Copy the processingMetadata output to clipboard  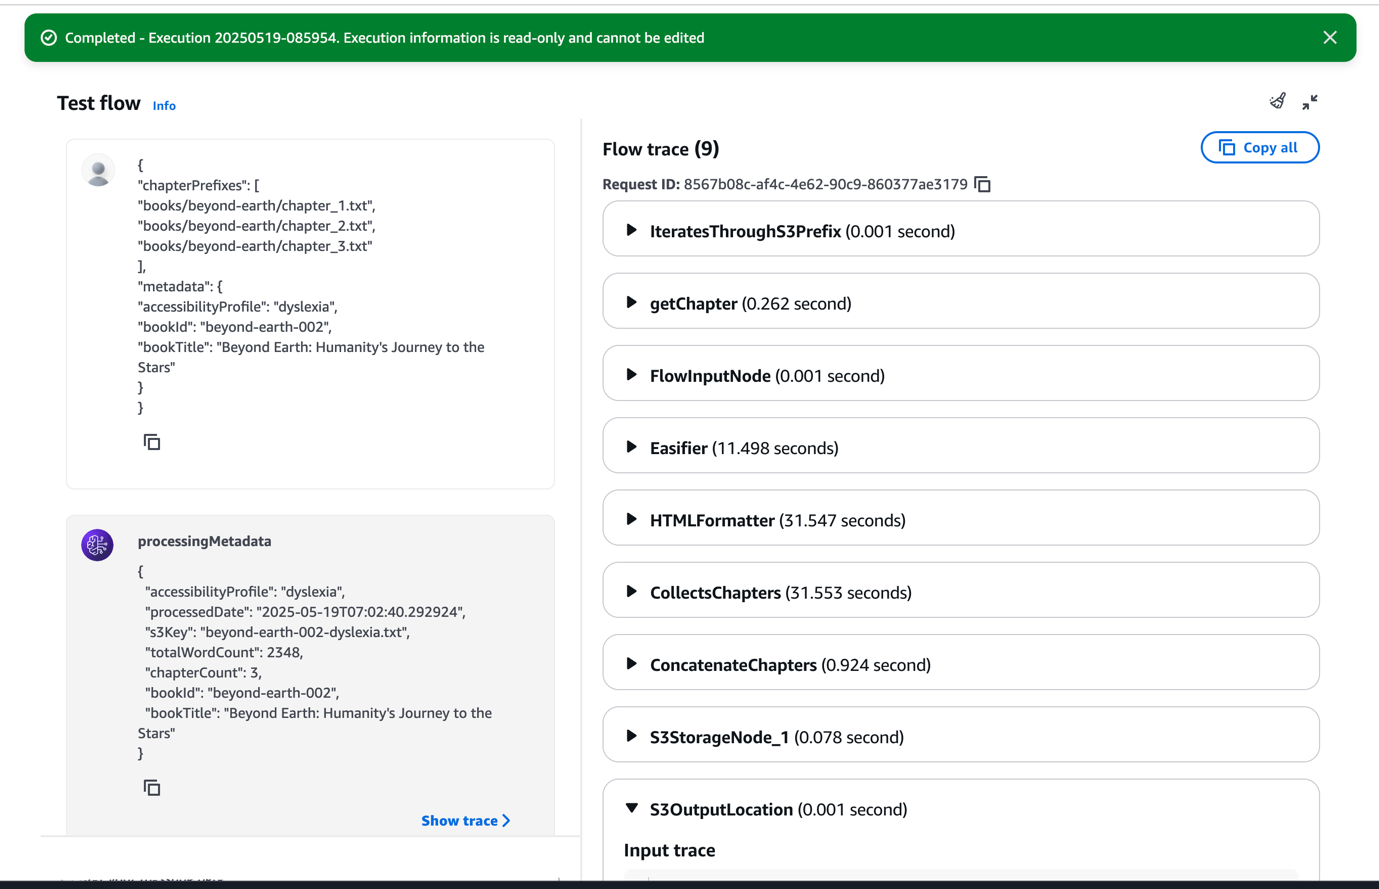tap(151, 787)
